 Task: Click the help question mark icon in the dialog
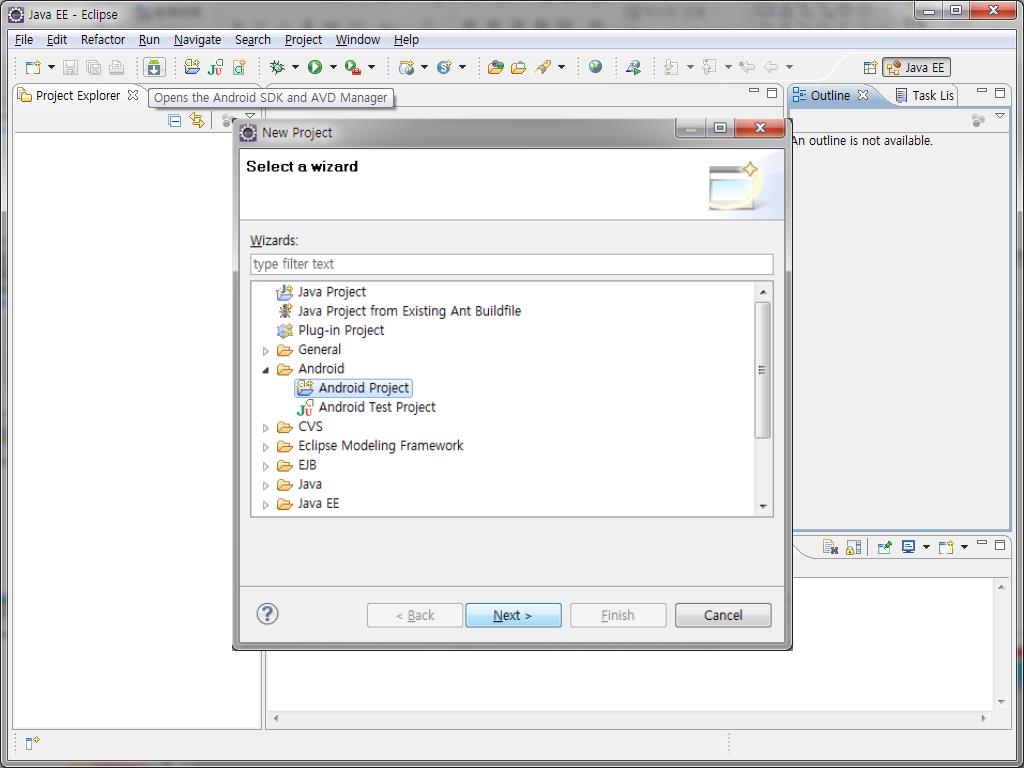[x=267, y=614]
